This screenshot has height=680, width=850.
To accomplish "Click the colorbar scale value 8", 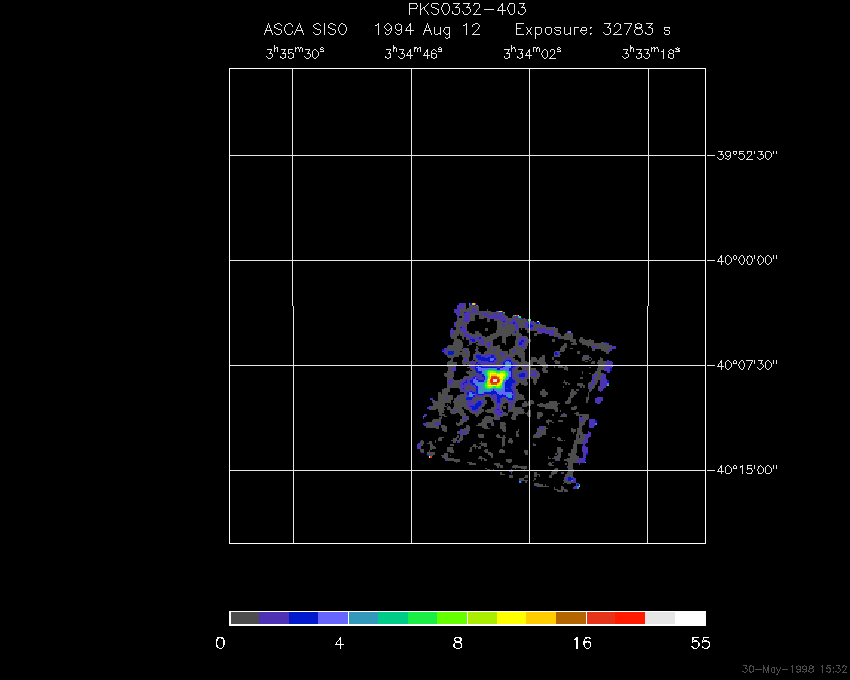I will point(458,644).
